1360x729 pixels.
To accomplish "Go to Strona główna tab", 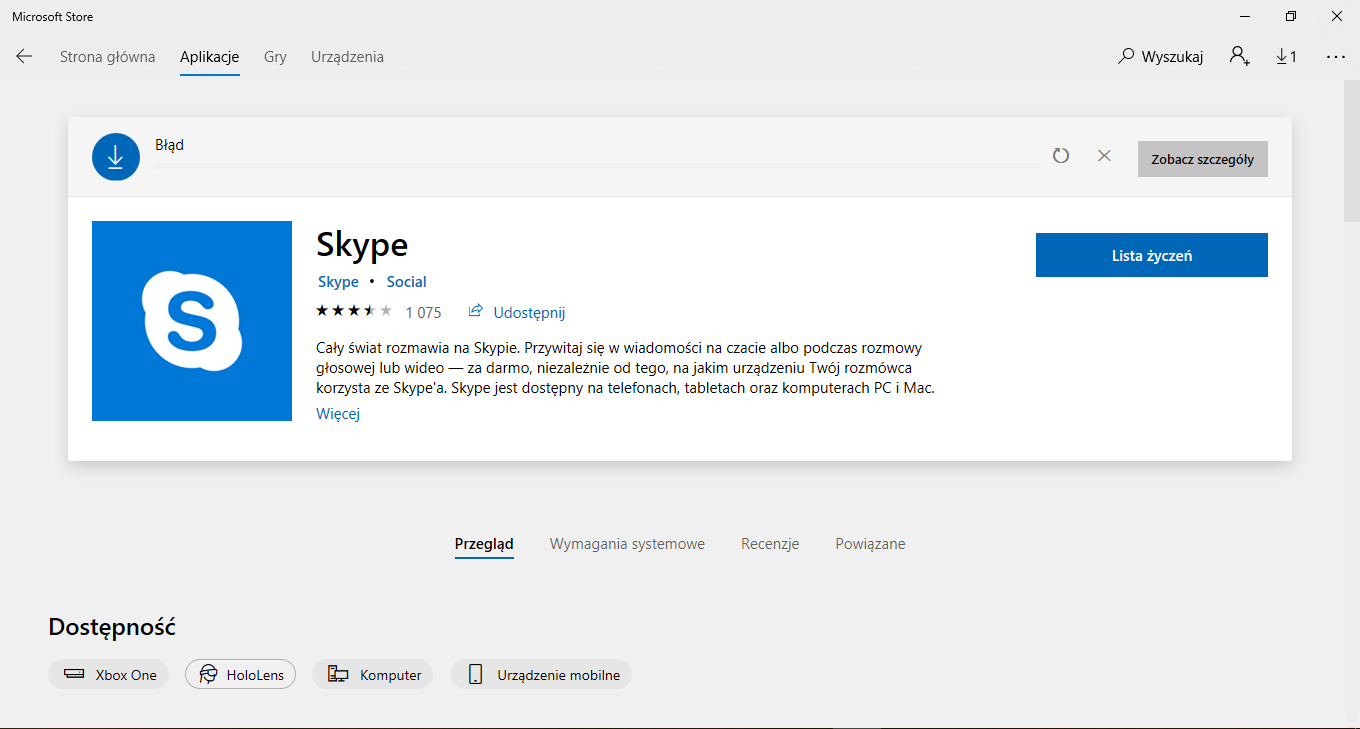I will [x=108, y=57].
